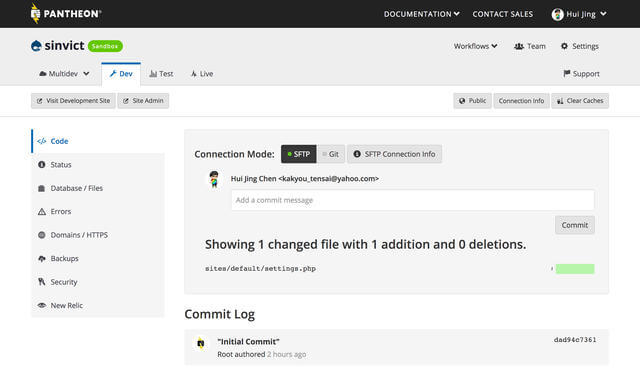Open the Settings menu item

[x=580, y=46]
